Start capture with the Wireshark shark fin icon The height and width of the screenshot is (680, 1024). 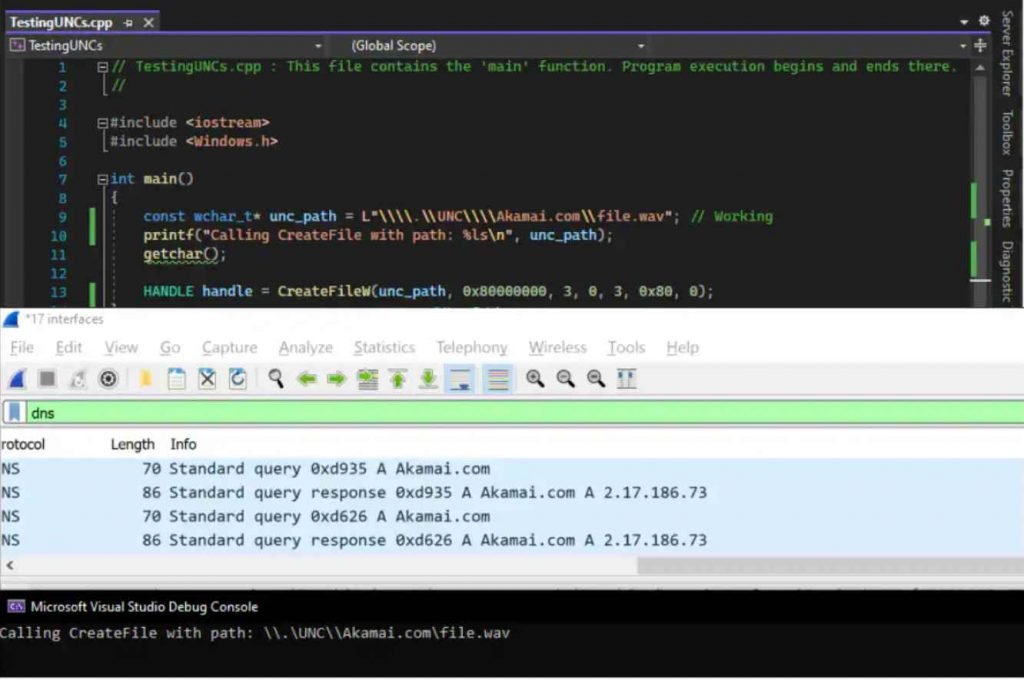17,379
